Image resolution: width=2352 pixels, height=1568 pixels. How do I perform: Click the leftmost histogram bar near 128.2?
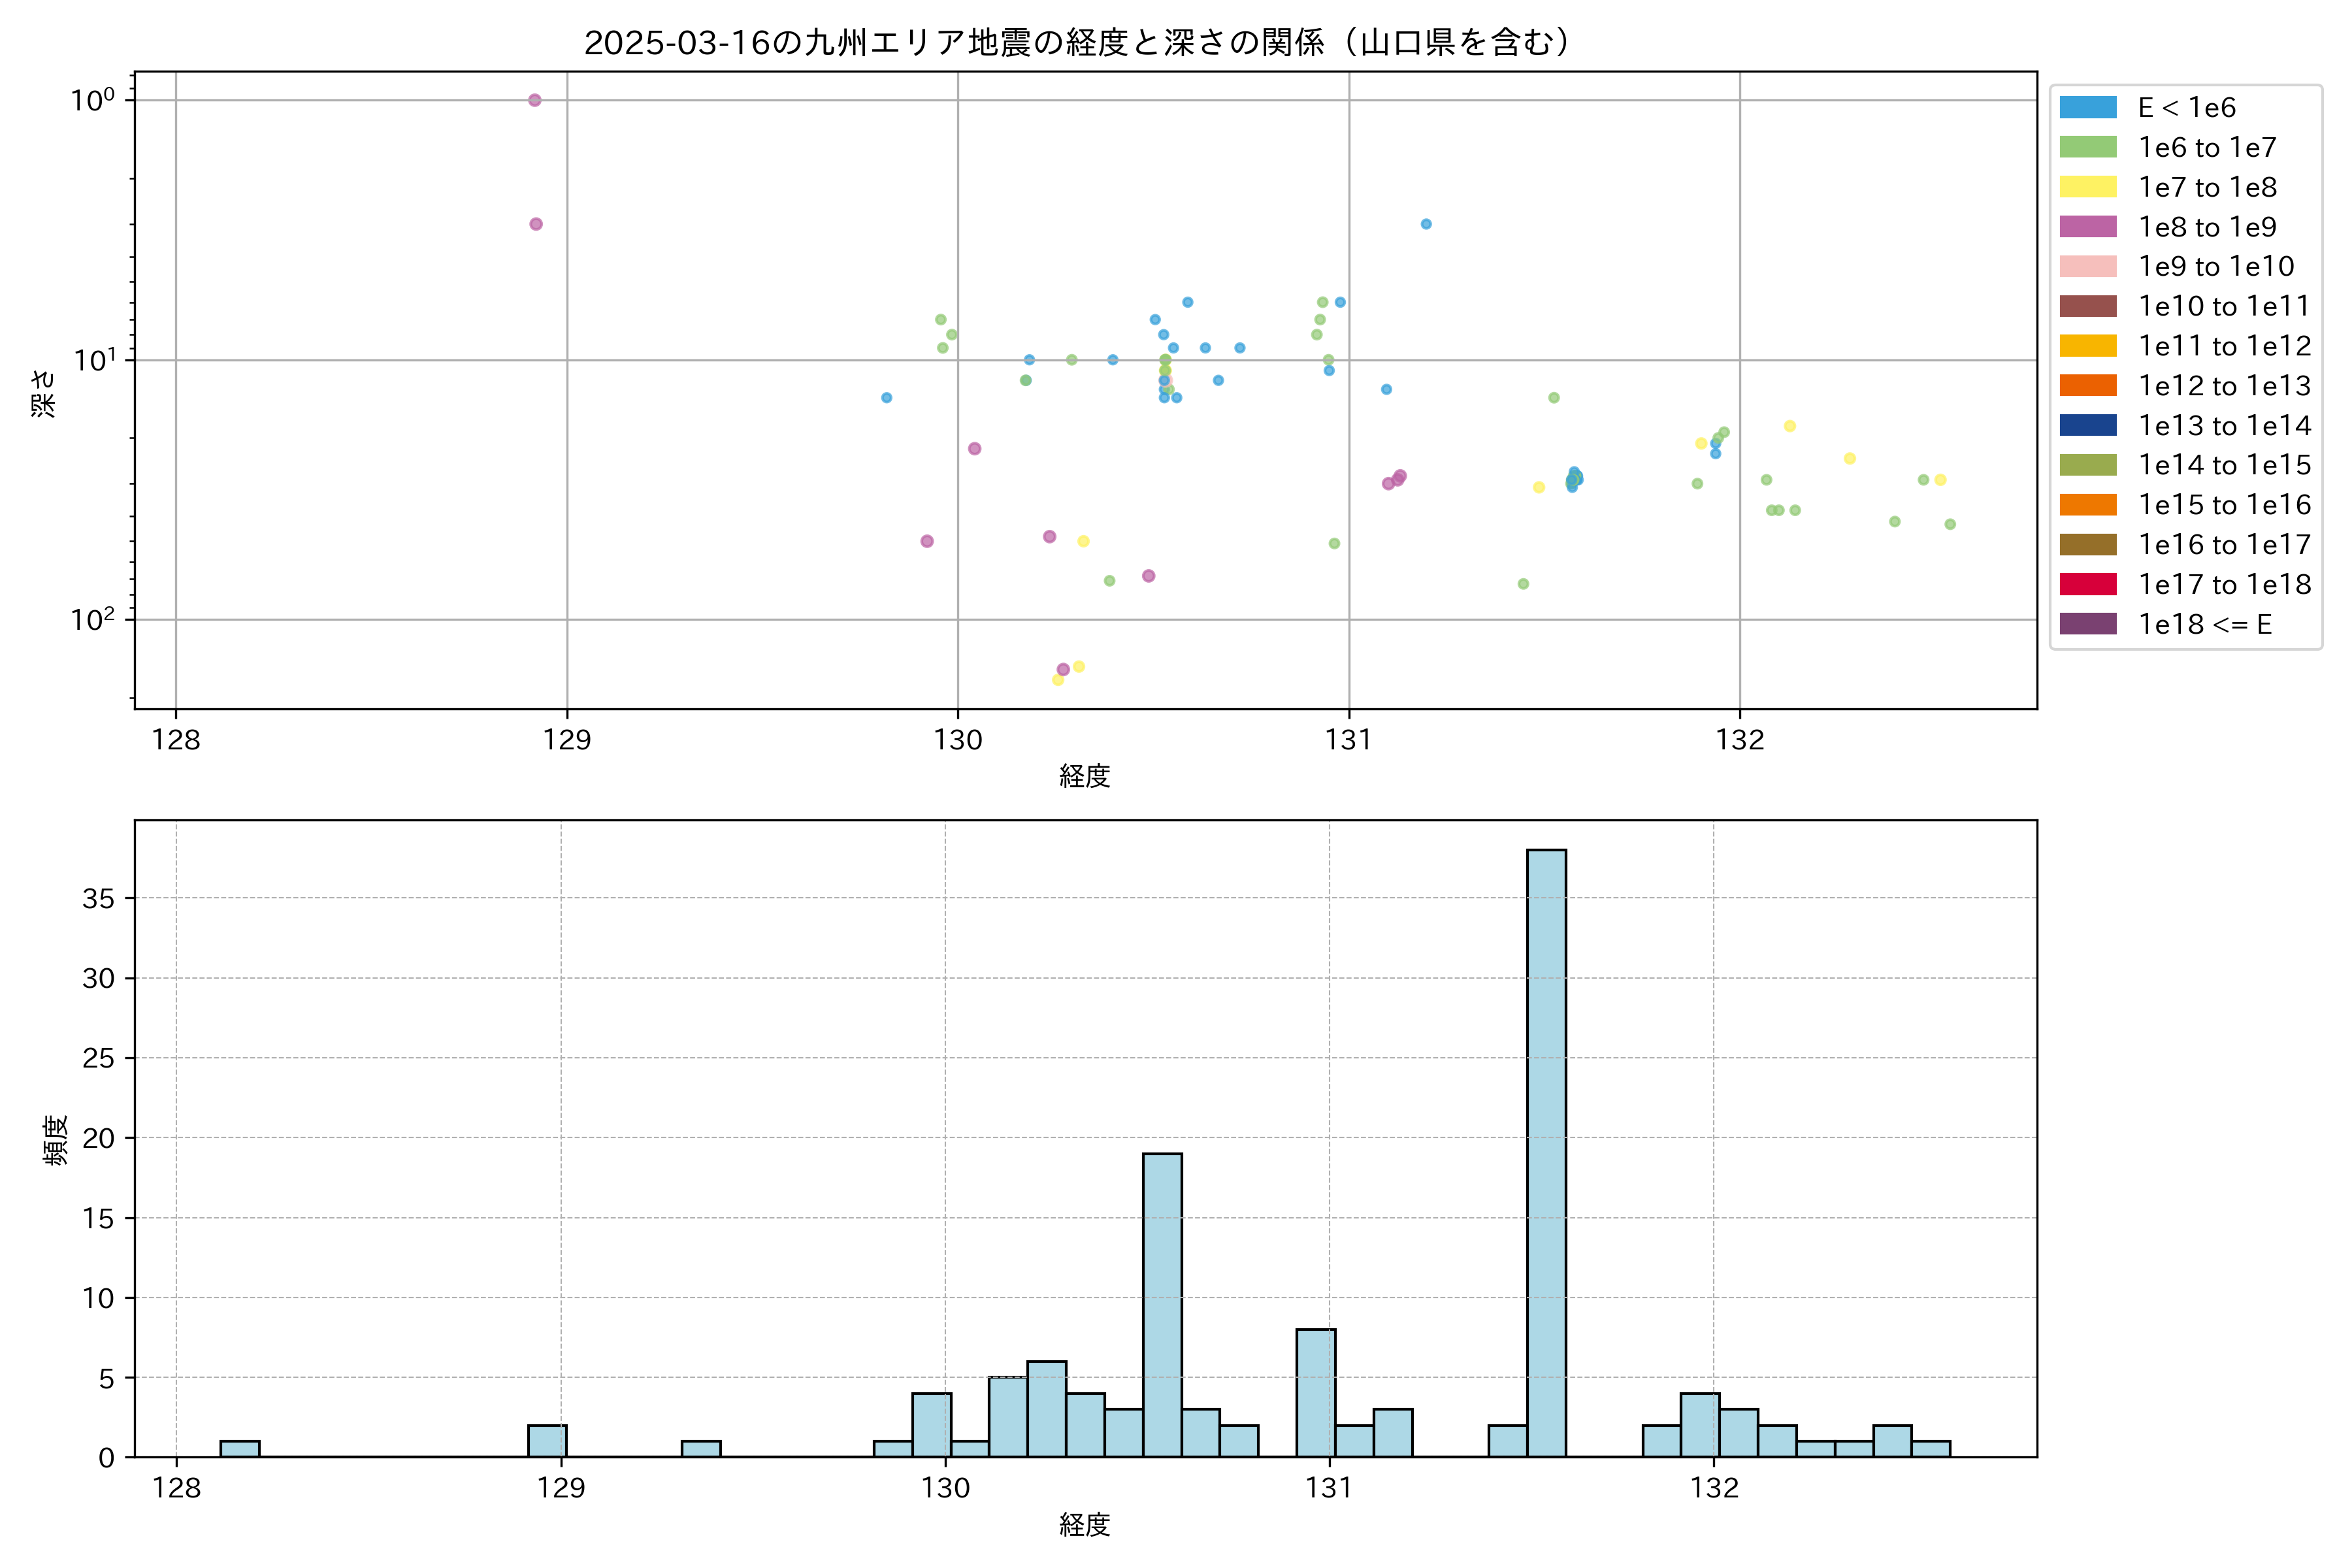coord(240,1448)
